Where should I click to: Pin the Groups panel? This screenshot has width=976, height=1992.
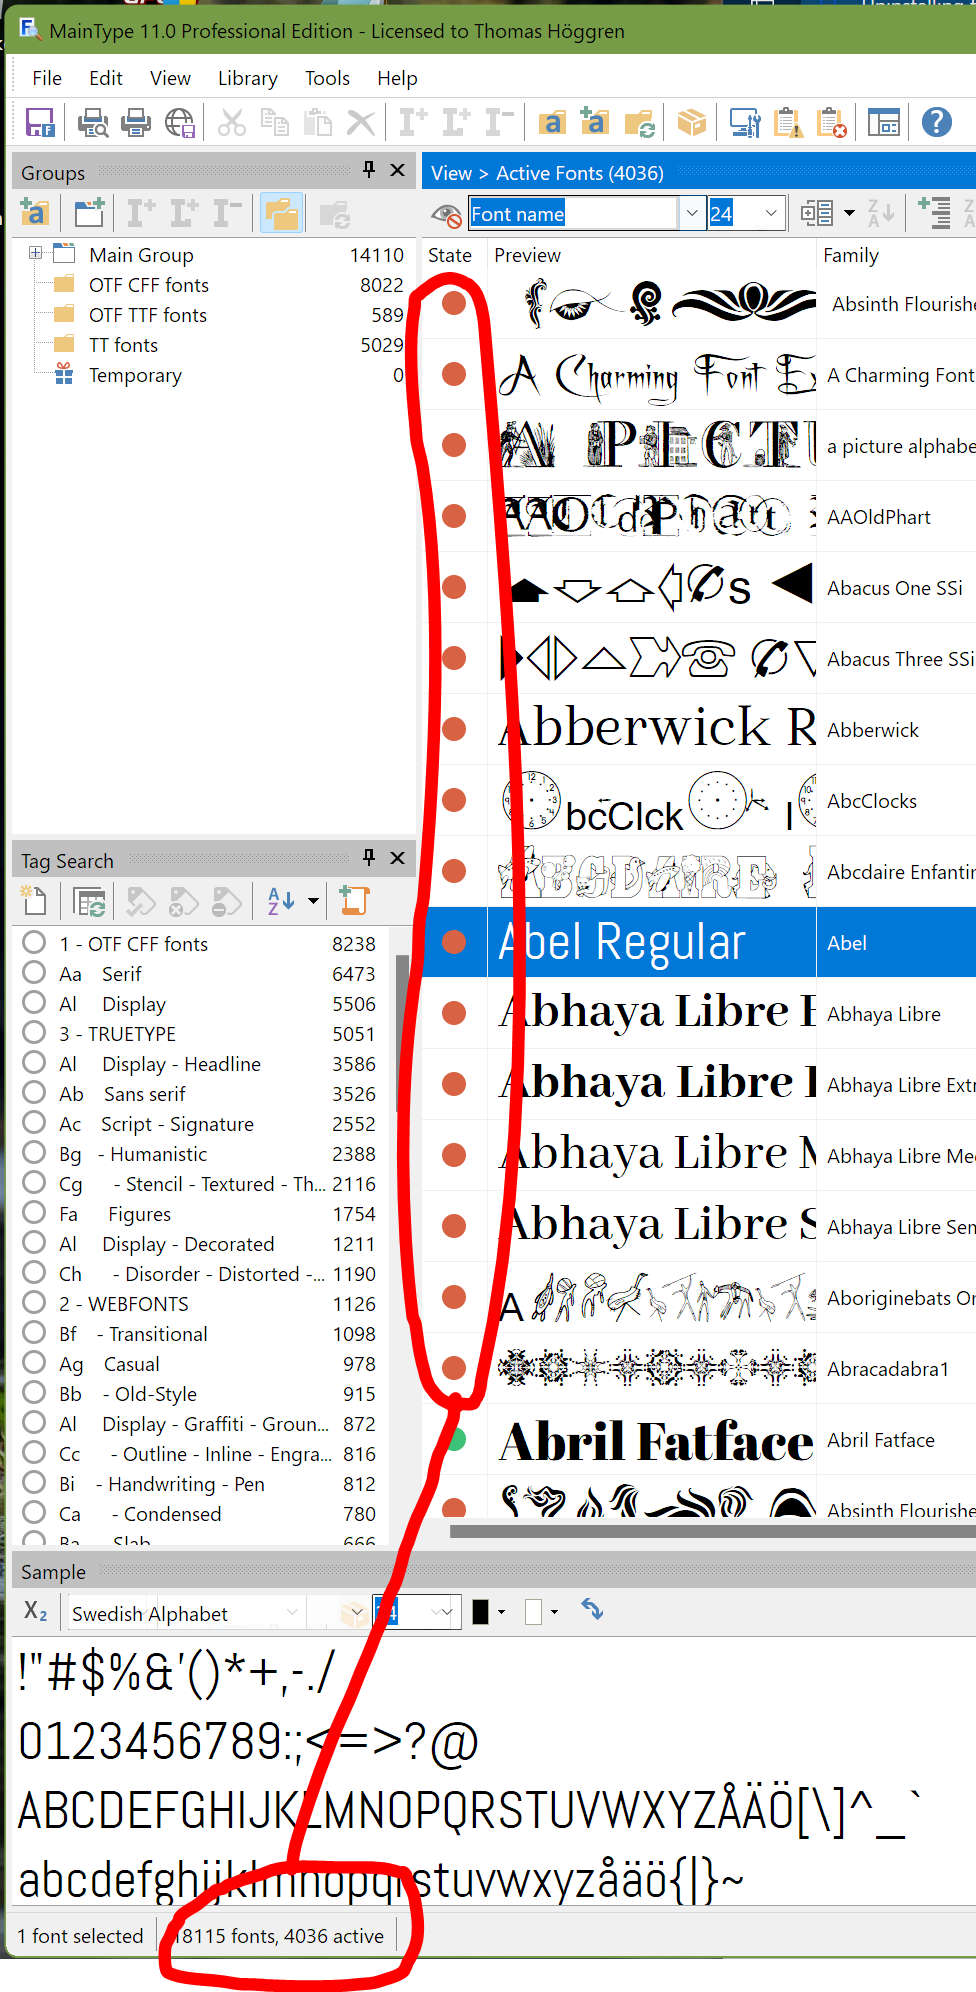369,170
